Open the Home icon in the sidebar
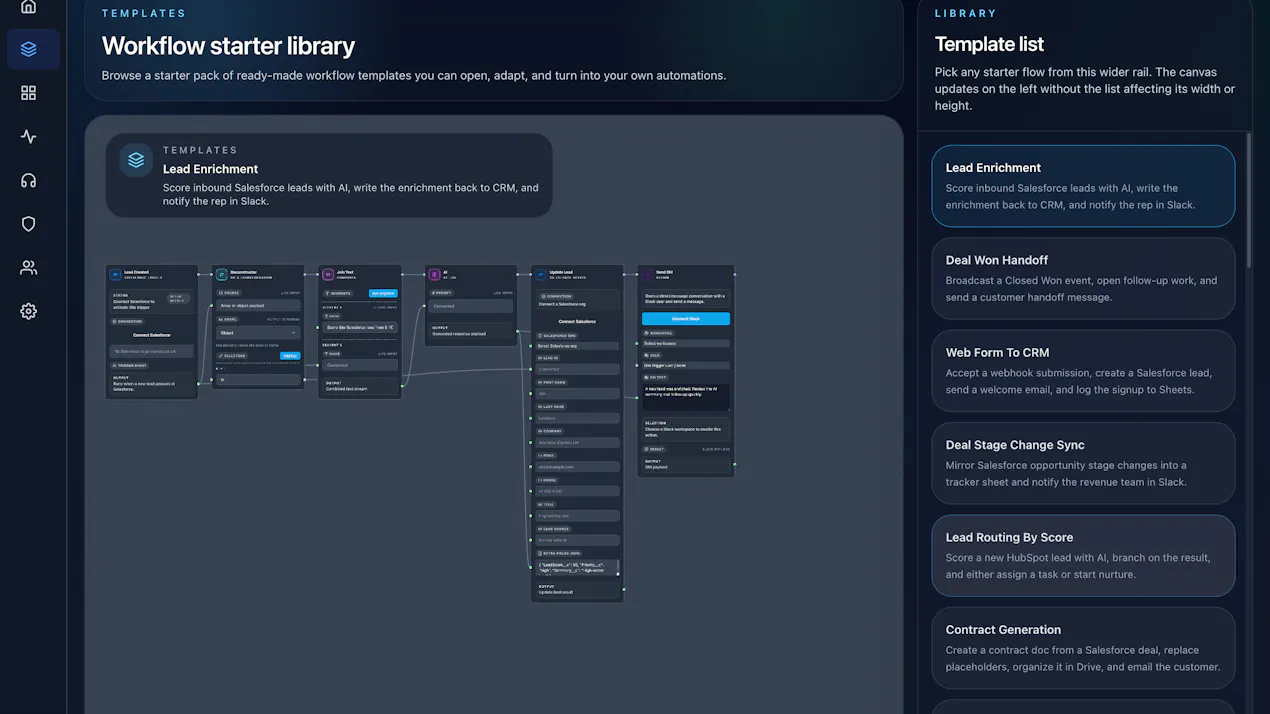The image size is (1270, 714). coord(28,6)
